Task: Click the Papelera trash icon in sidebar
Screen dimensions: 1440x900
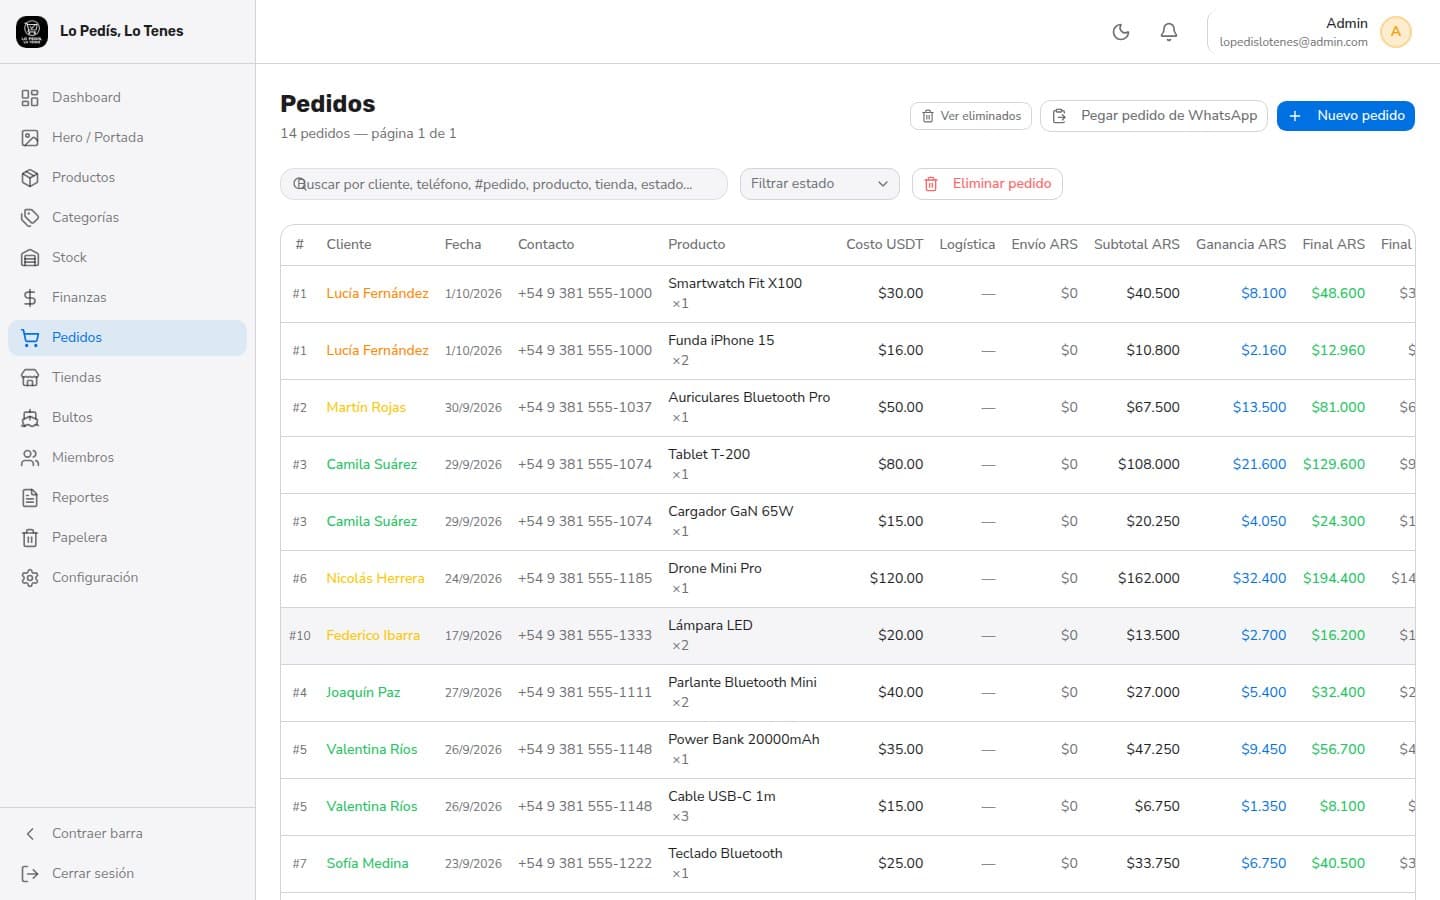Action: 30,537
